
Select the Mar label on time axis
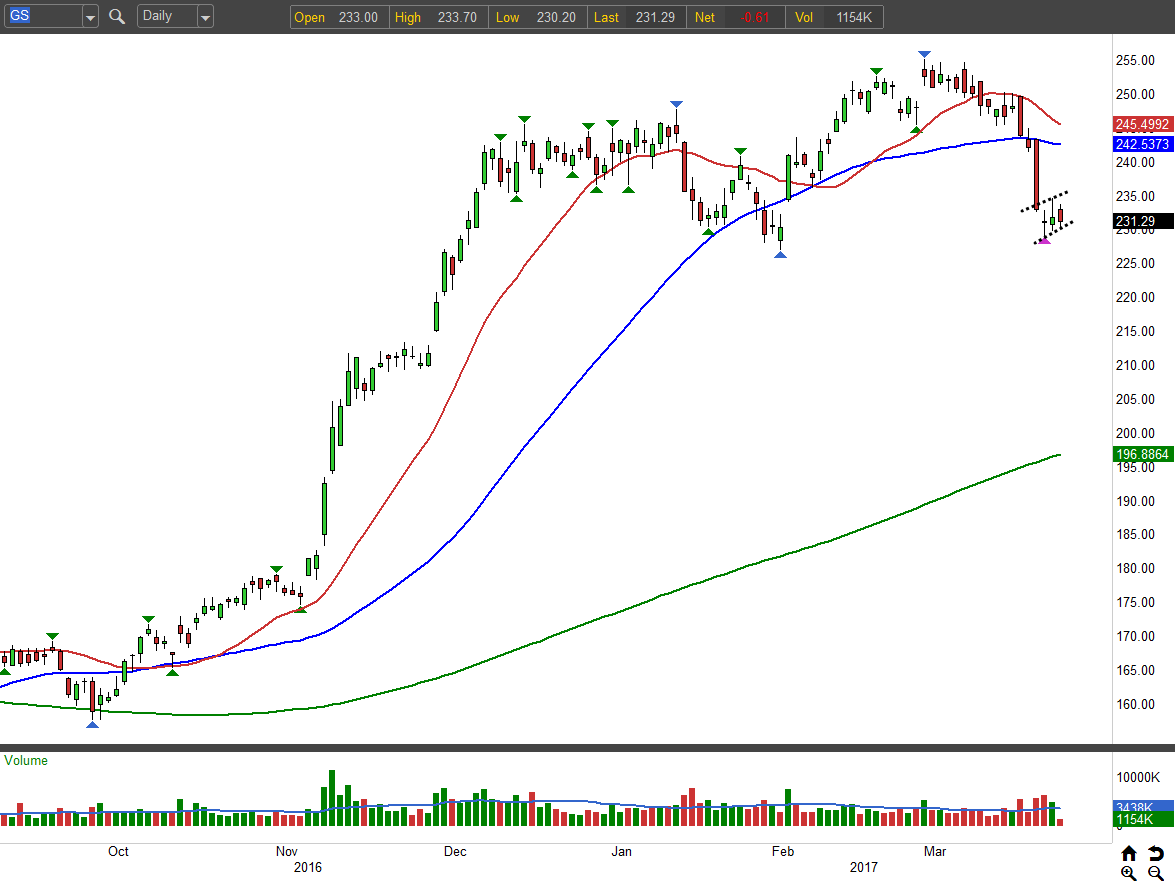935,852
